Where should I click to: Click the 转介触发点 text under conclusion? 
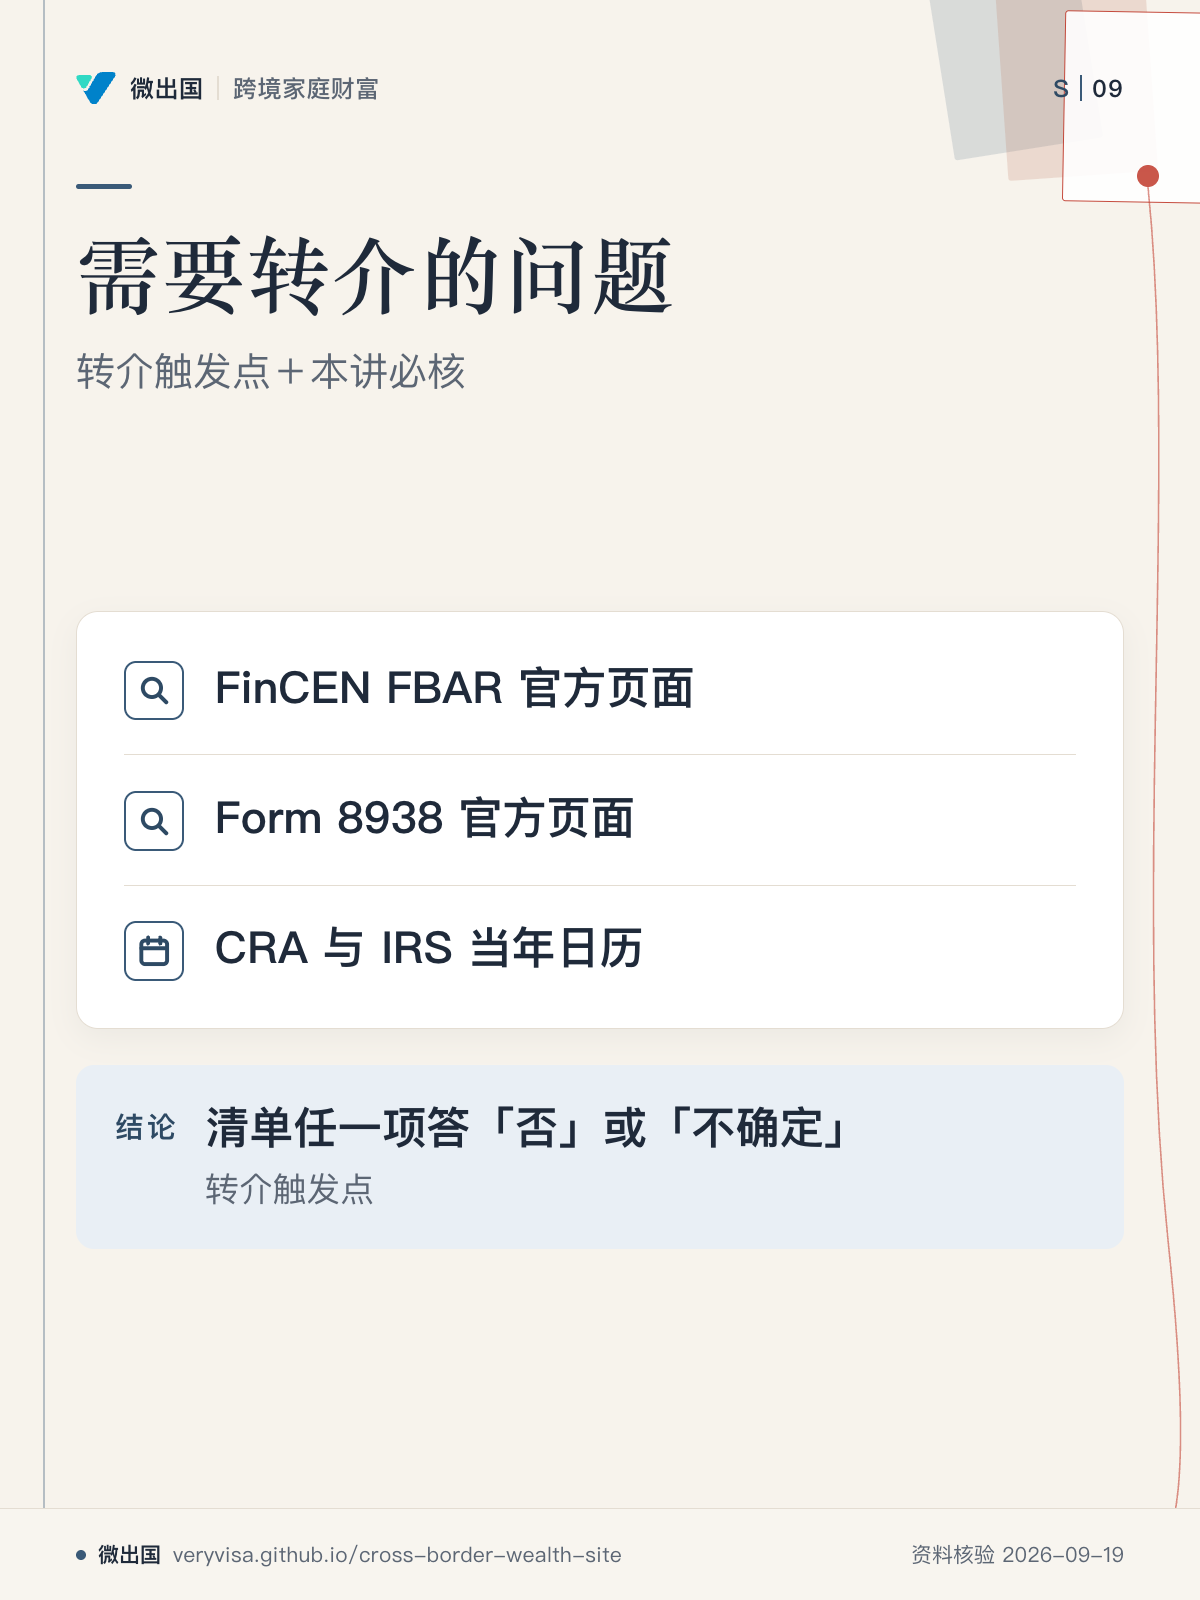point(289,1190)
